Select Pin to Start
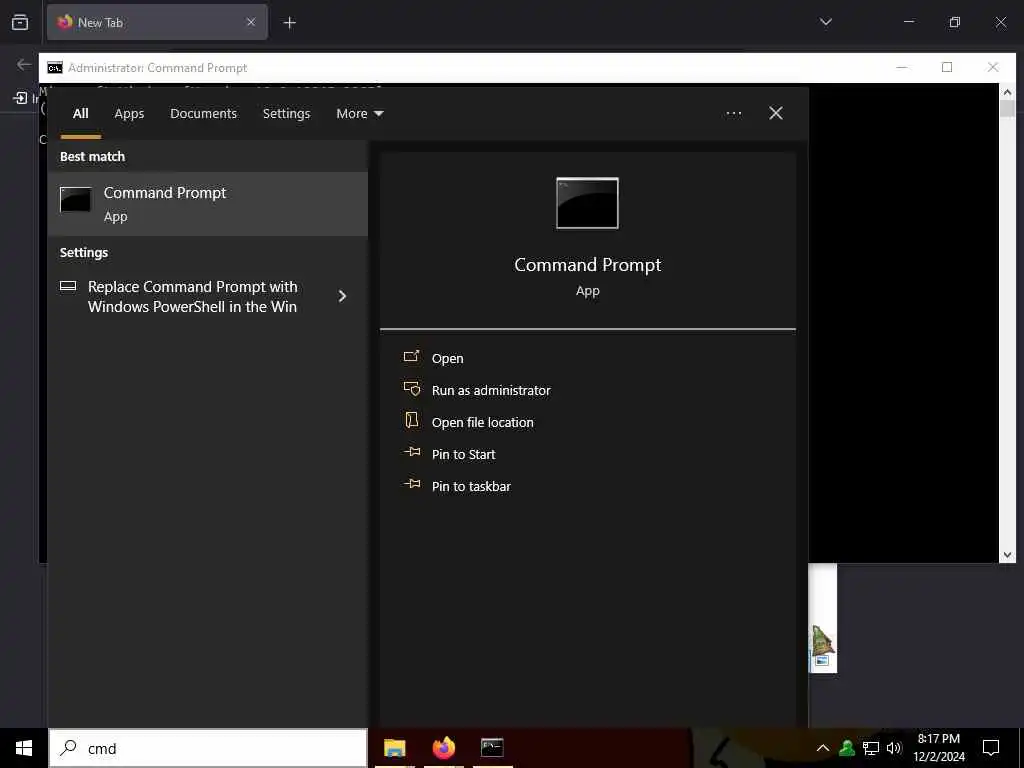Image resolution: width=1024 pixels, height=768 pixels. [x=463, y=455]
